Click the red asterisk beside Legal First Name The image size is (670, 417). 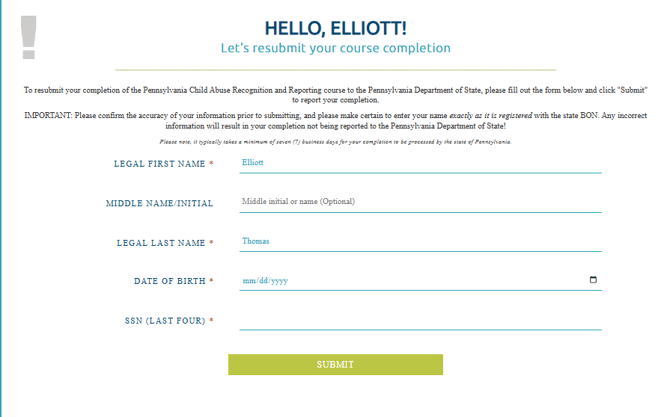pos(211,163)
